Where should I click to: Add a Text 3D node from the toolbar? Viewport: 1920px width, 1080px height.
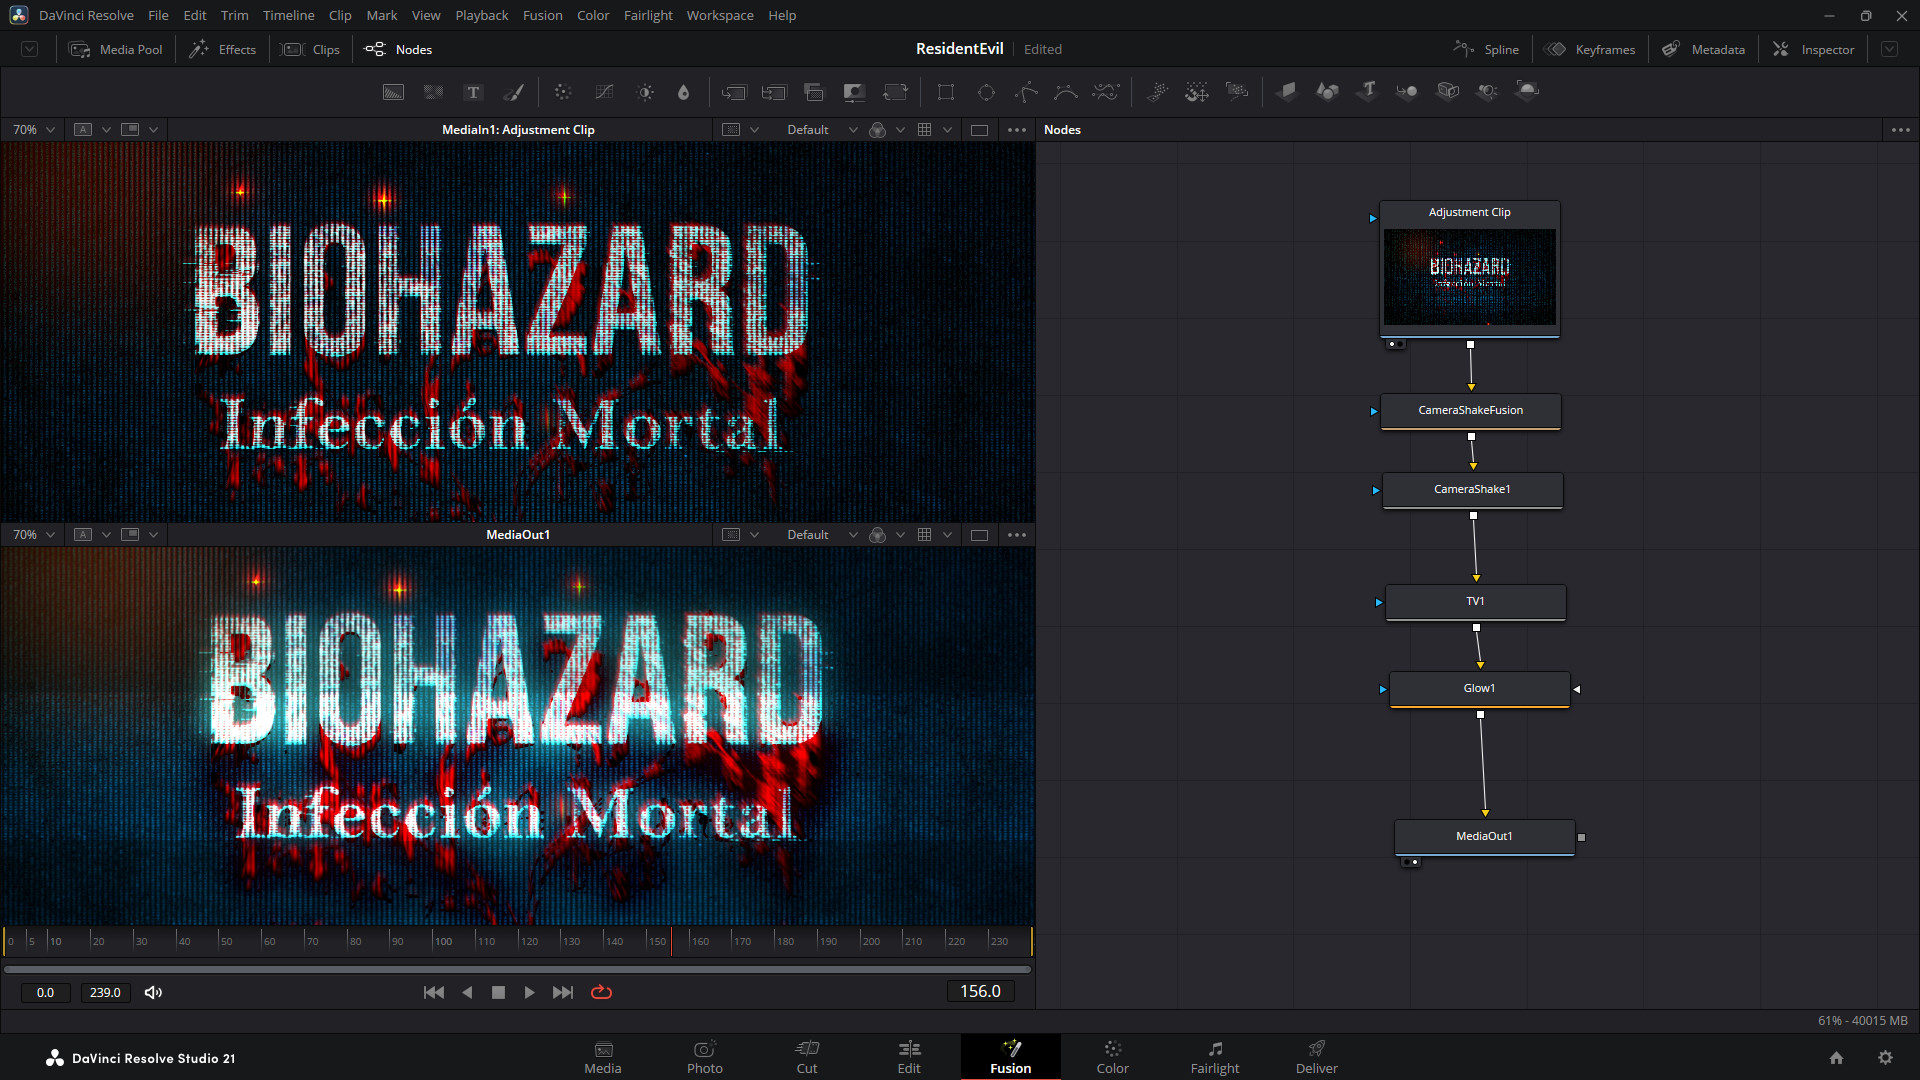tap(1367, 92)
